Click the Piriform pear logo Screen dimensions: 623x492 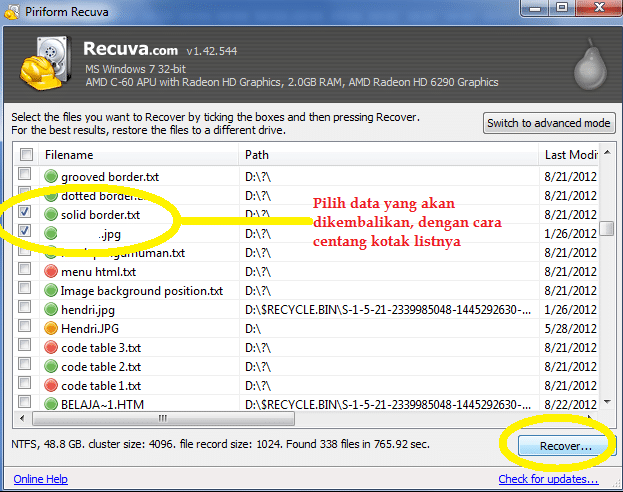(x=590, y=64)
